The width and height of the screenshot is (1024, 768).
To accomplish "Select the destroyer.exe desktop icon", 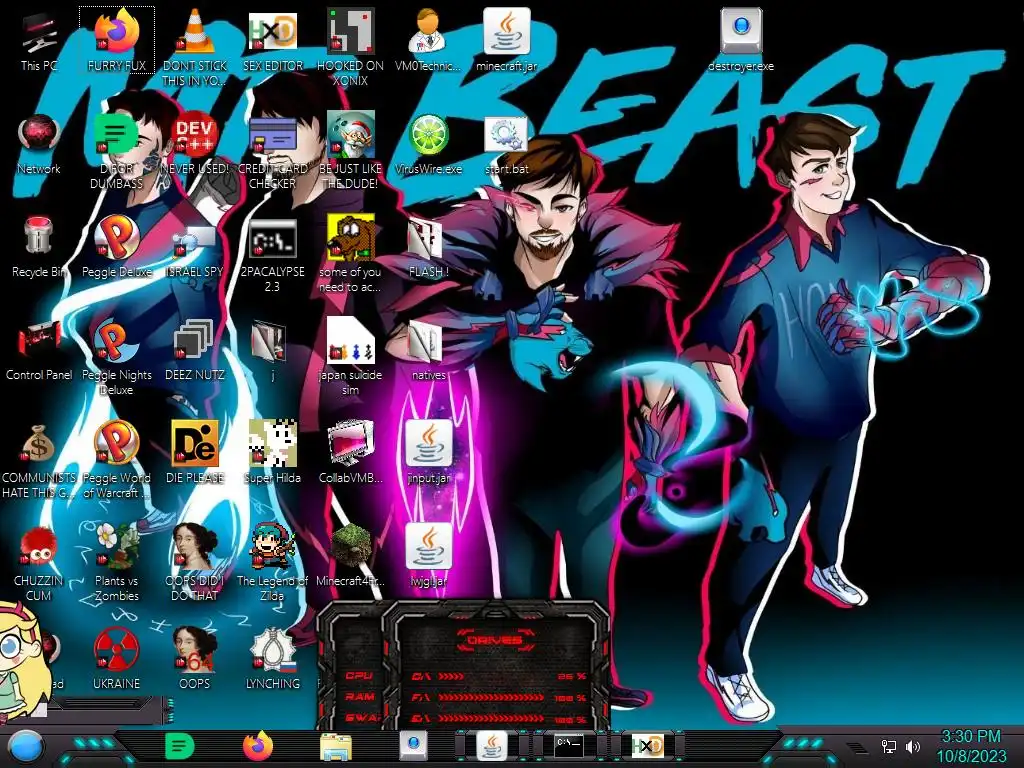I will 741,39.
